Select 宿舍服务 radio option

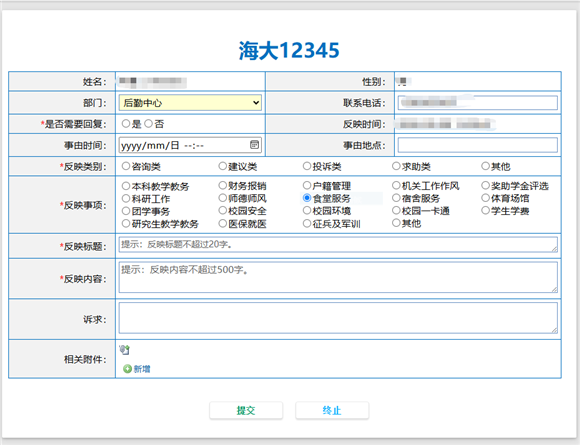(396, 198)
